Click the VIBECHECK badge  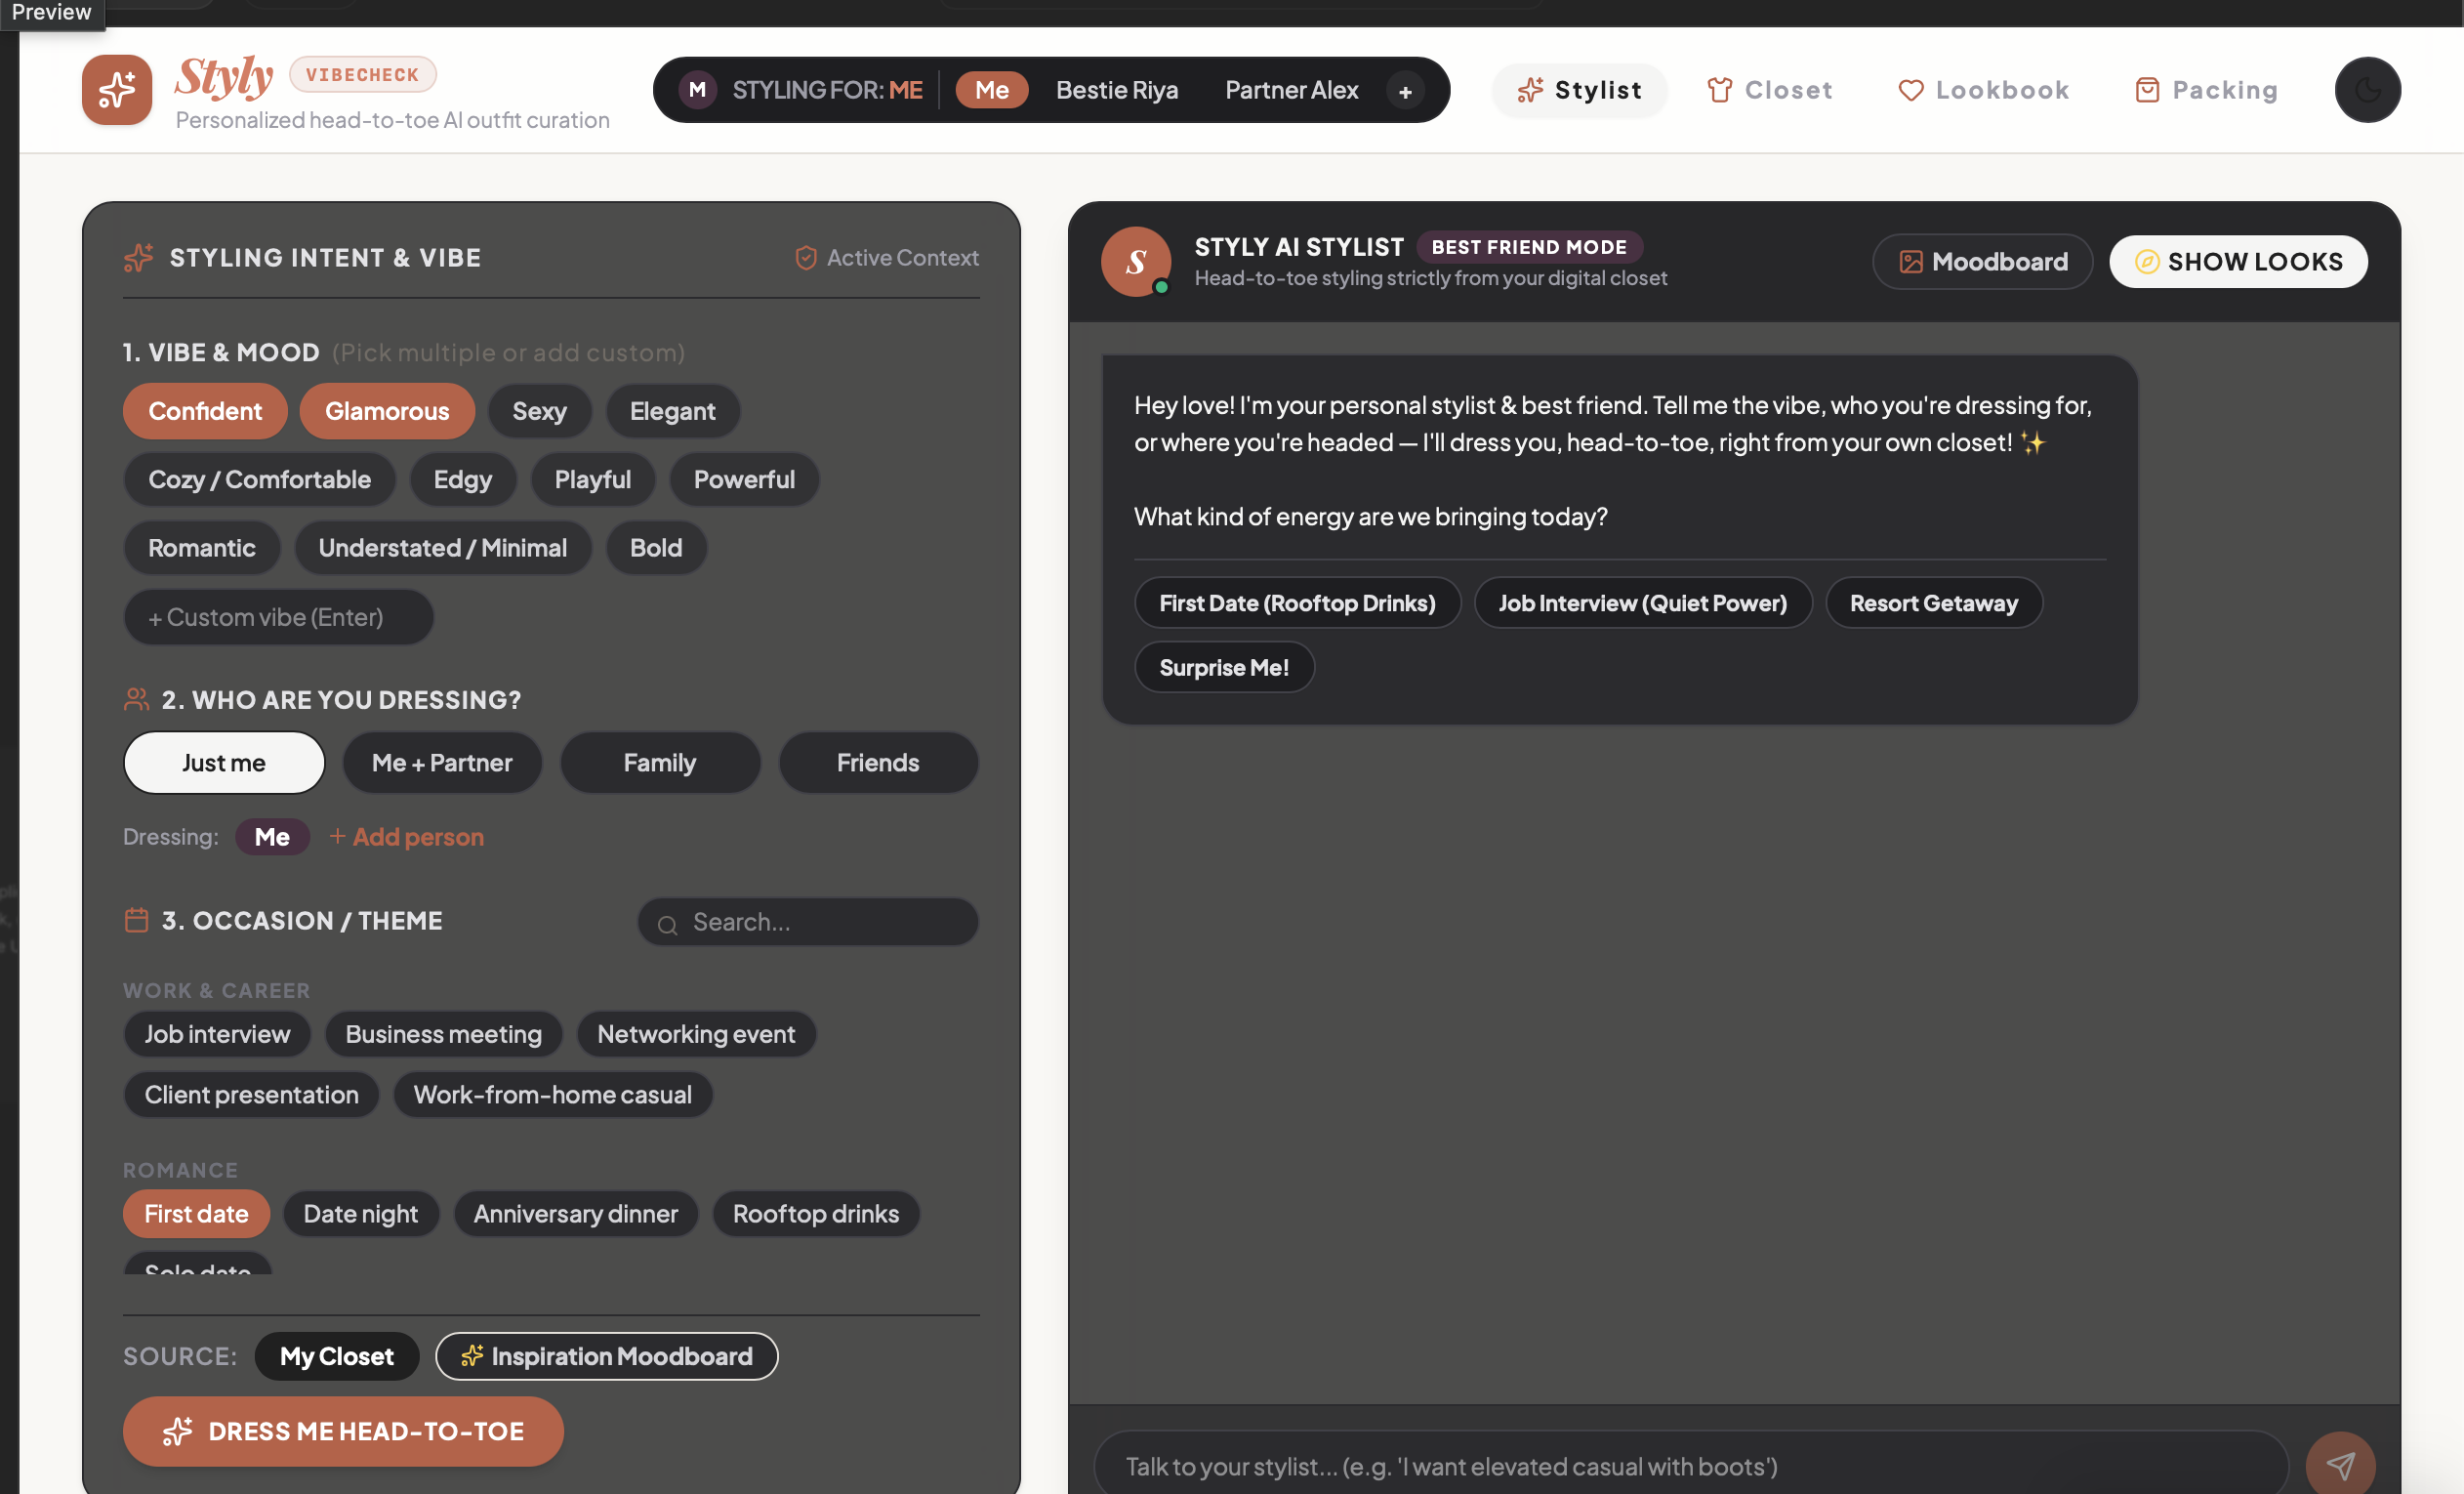coord(363,74)
